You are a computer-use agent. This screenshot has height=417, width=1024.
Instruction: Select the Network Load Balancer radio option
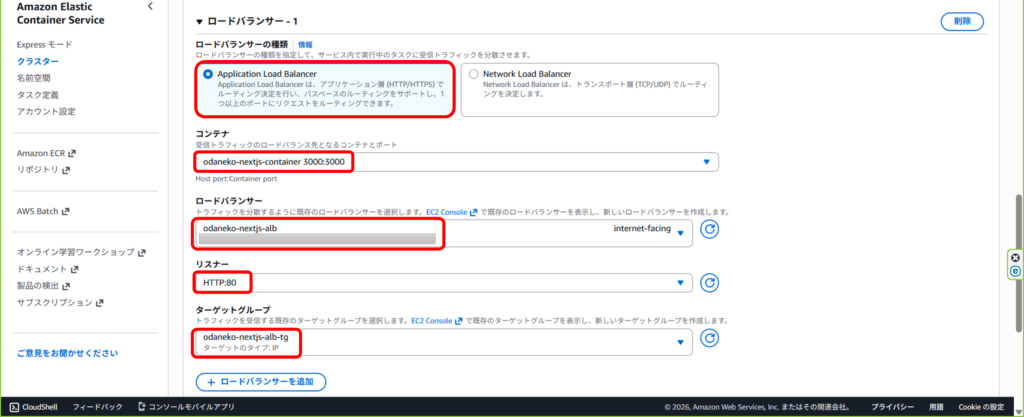pyautogui.click(x=473, y=74)
